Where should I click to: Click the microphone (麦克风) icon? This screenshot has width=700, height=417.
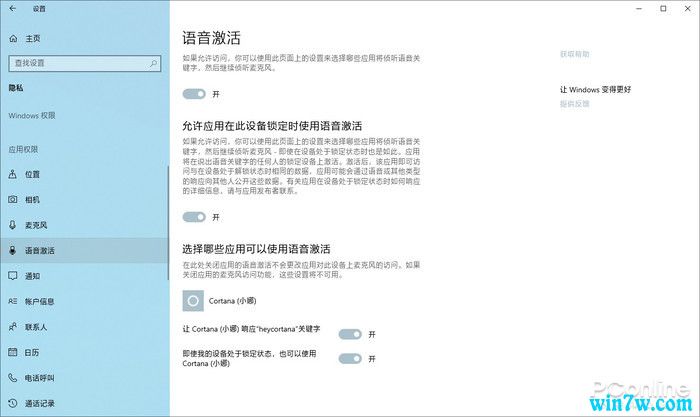(13, 225)
